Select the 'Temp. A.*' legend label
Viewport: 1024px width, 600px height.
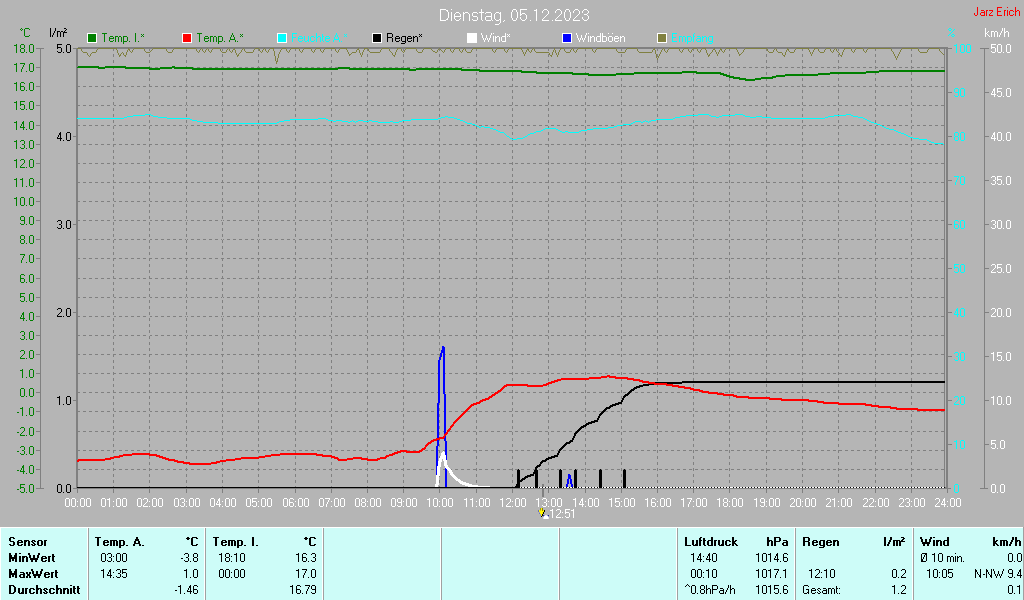coord(219,38)
